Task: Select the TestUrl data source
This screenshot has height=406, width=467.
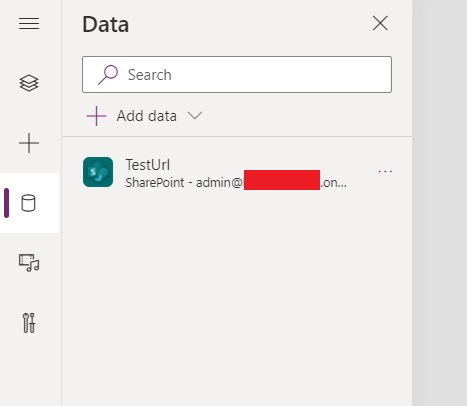Action: pos(237,172)
